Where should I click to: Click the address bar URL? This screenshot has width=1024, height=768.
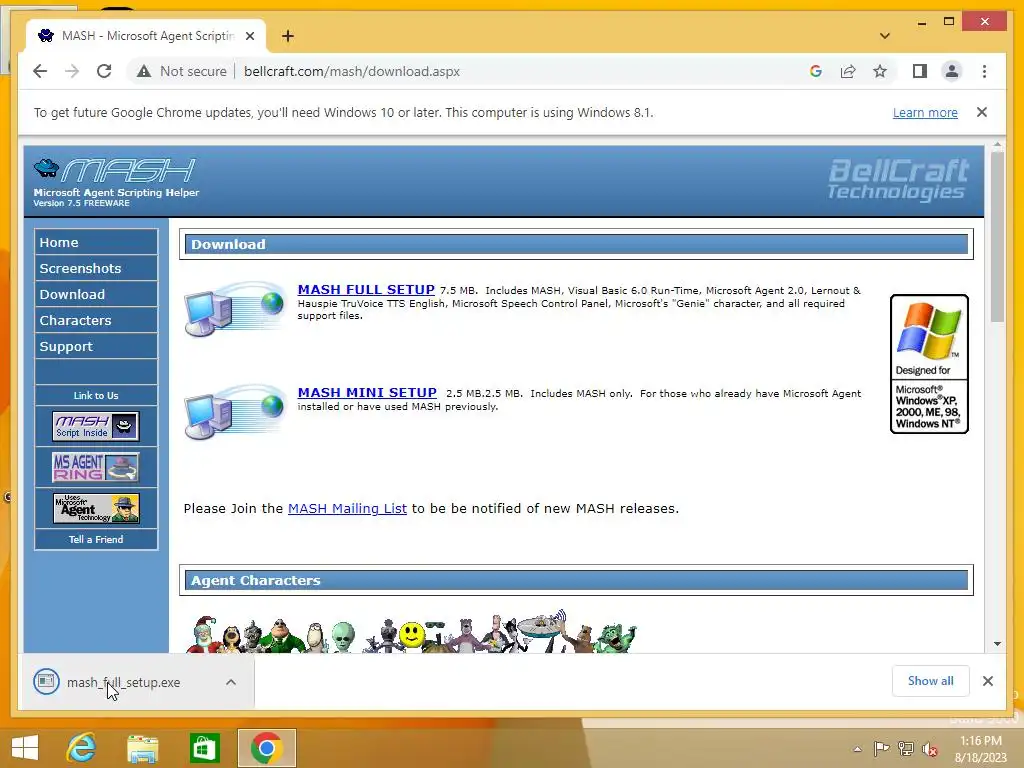351,71
